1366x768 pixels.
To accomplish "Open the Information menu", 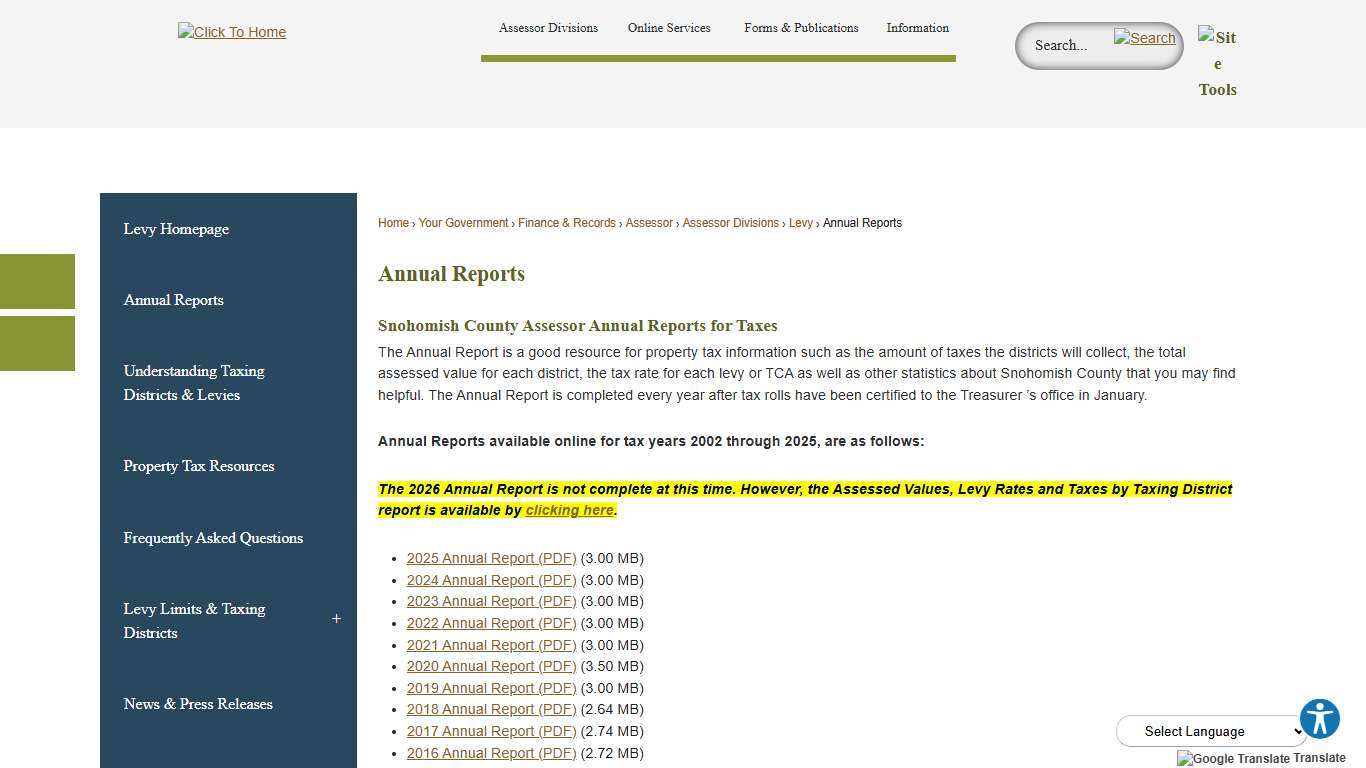I will click(917, 28).
